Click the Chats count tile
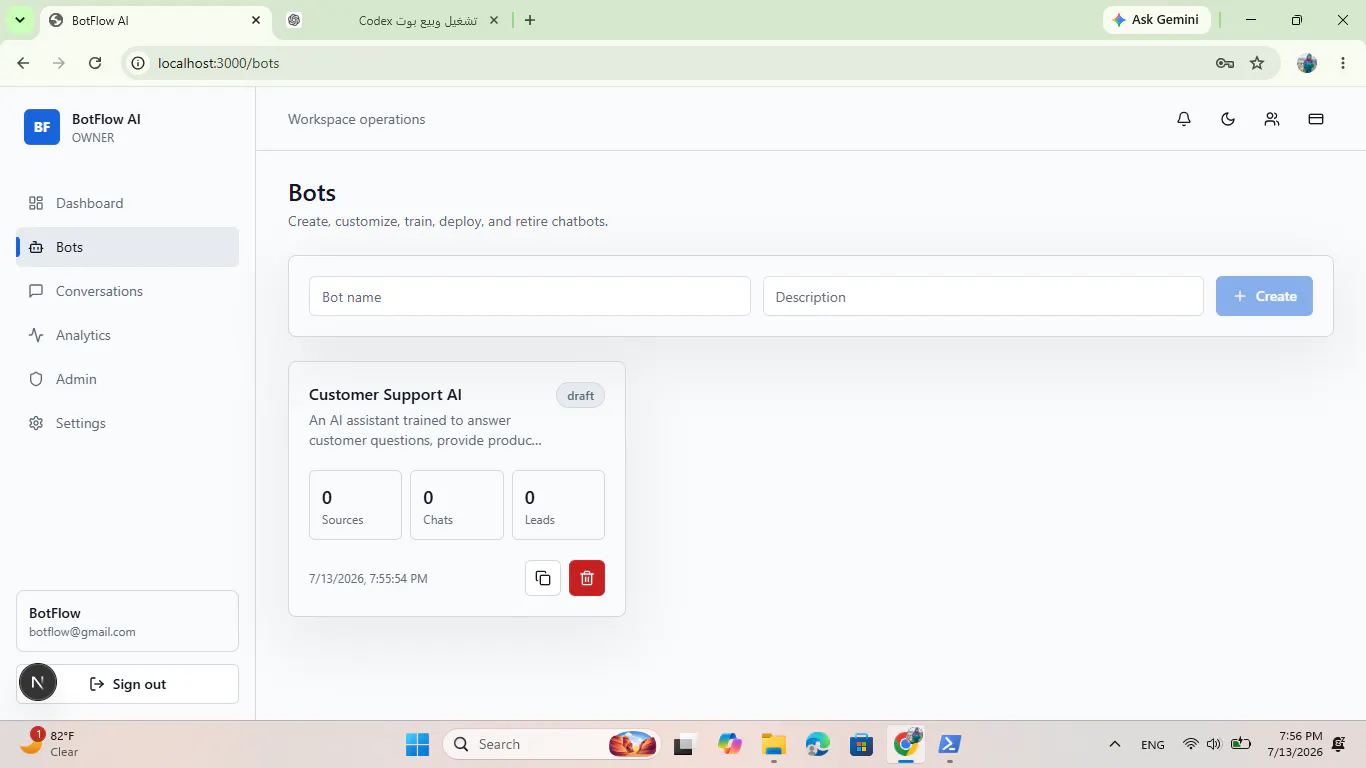Screen dimensions: 1366x768 click(x=457, y=505)
